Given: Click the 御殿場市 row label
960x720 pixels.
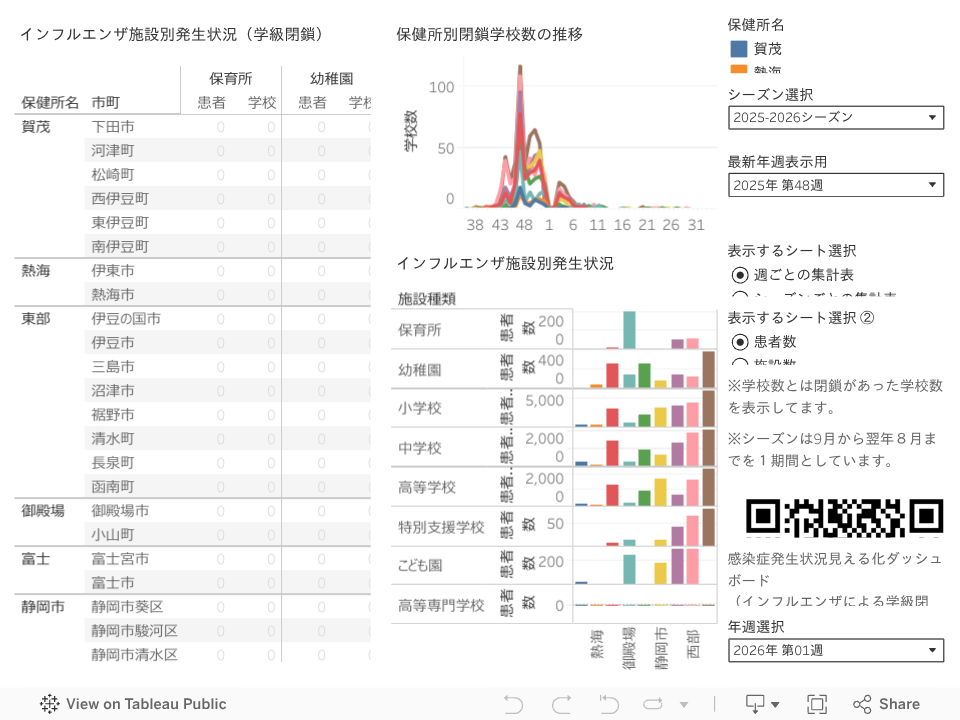Looking at the screenshot, I should [x=120, y=511].
